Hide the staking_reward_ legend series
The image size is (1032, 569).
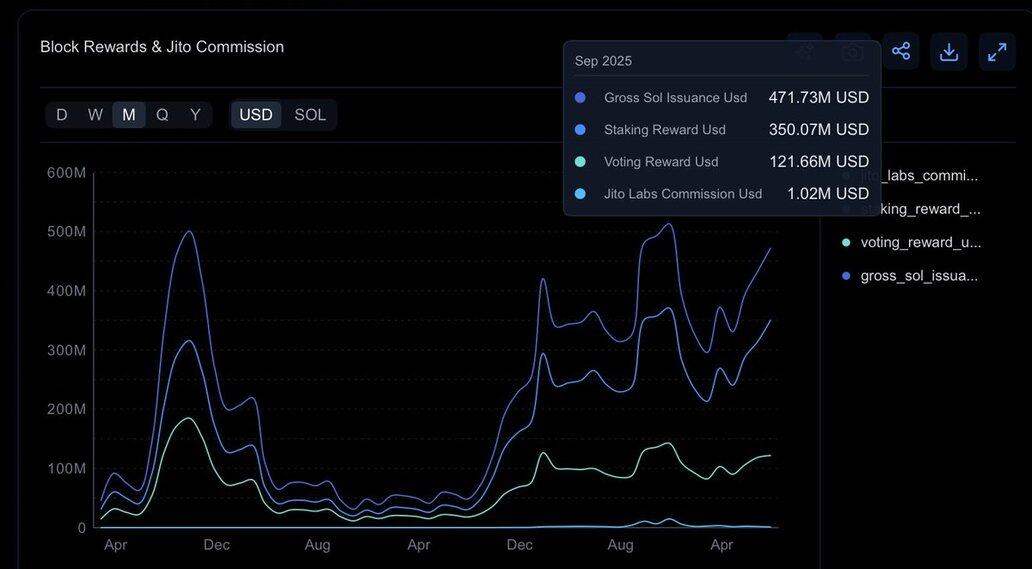[920, 209]
